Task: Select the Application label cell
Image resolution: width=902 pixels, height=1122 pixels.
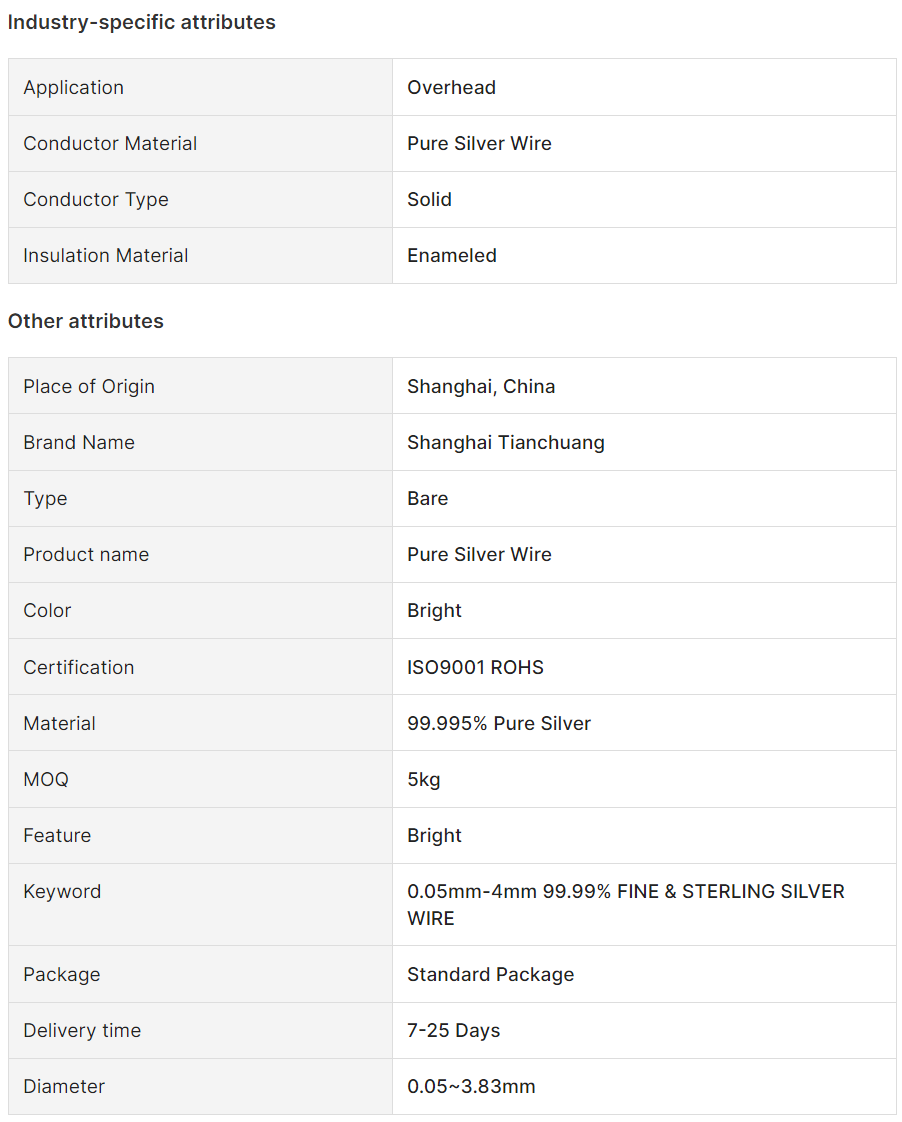Action: click(200, 87)
